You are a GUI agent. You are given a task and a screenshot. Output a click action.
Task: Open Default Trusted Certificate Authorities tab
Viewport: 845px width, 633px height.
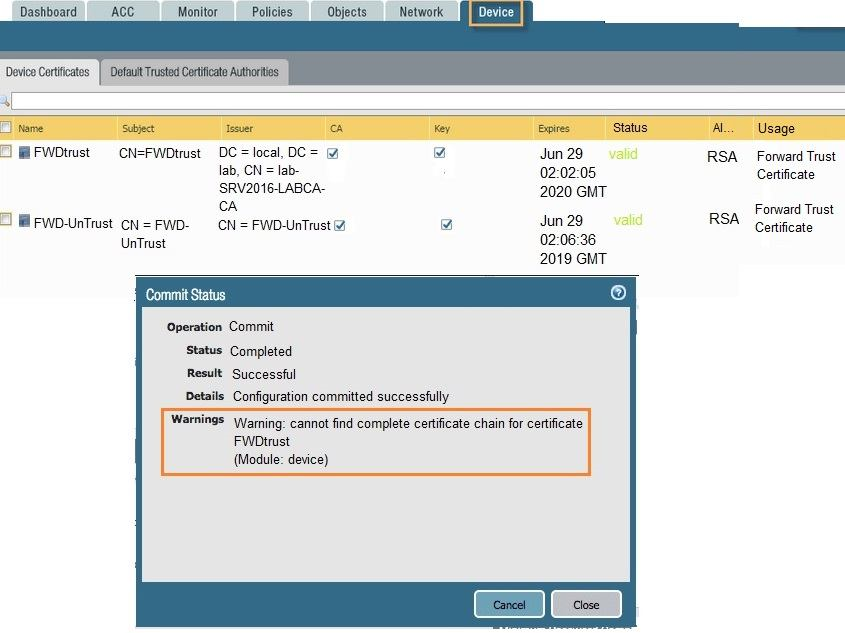click(x=194, y=72)
